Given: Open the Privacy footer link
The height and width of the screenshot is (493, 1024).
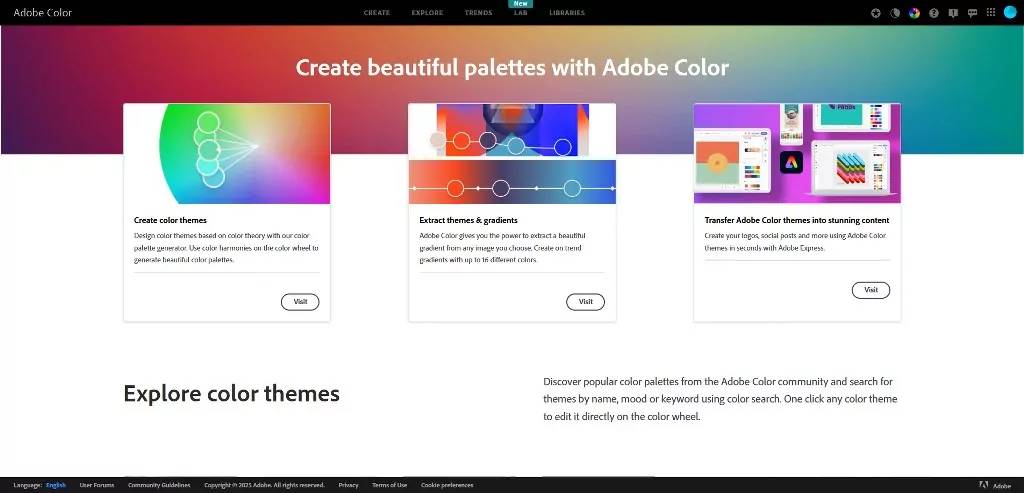Looking at the screenshot, I should pyautogui.click(x=348, y=485).
